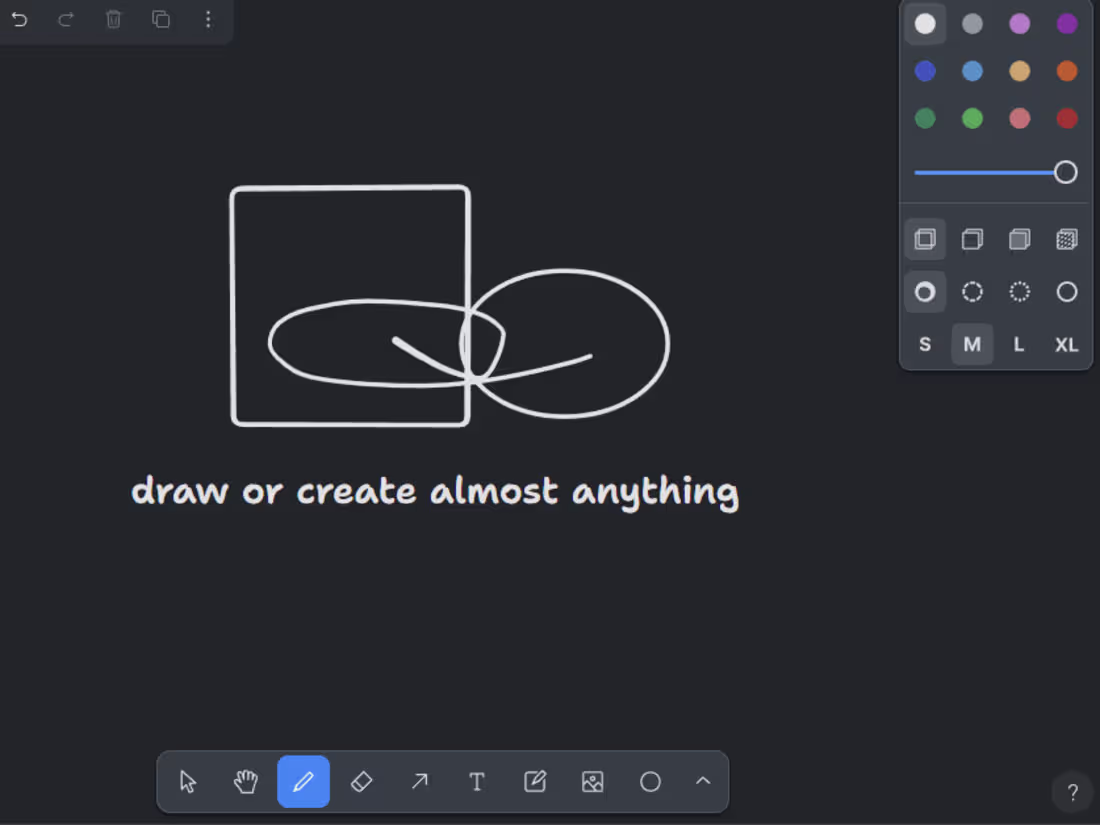Open the sticky note tool
This screenshot has height=825, width=1100.
point(535,782)
